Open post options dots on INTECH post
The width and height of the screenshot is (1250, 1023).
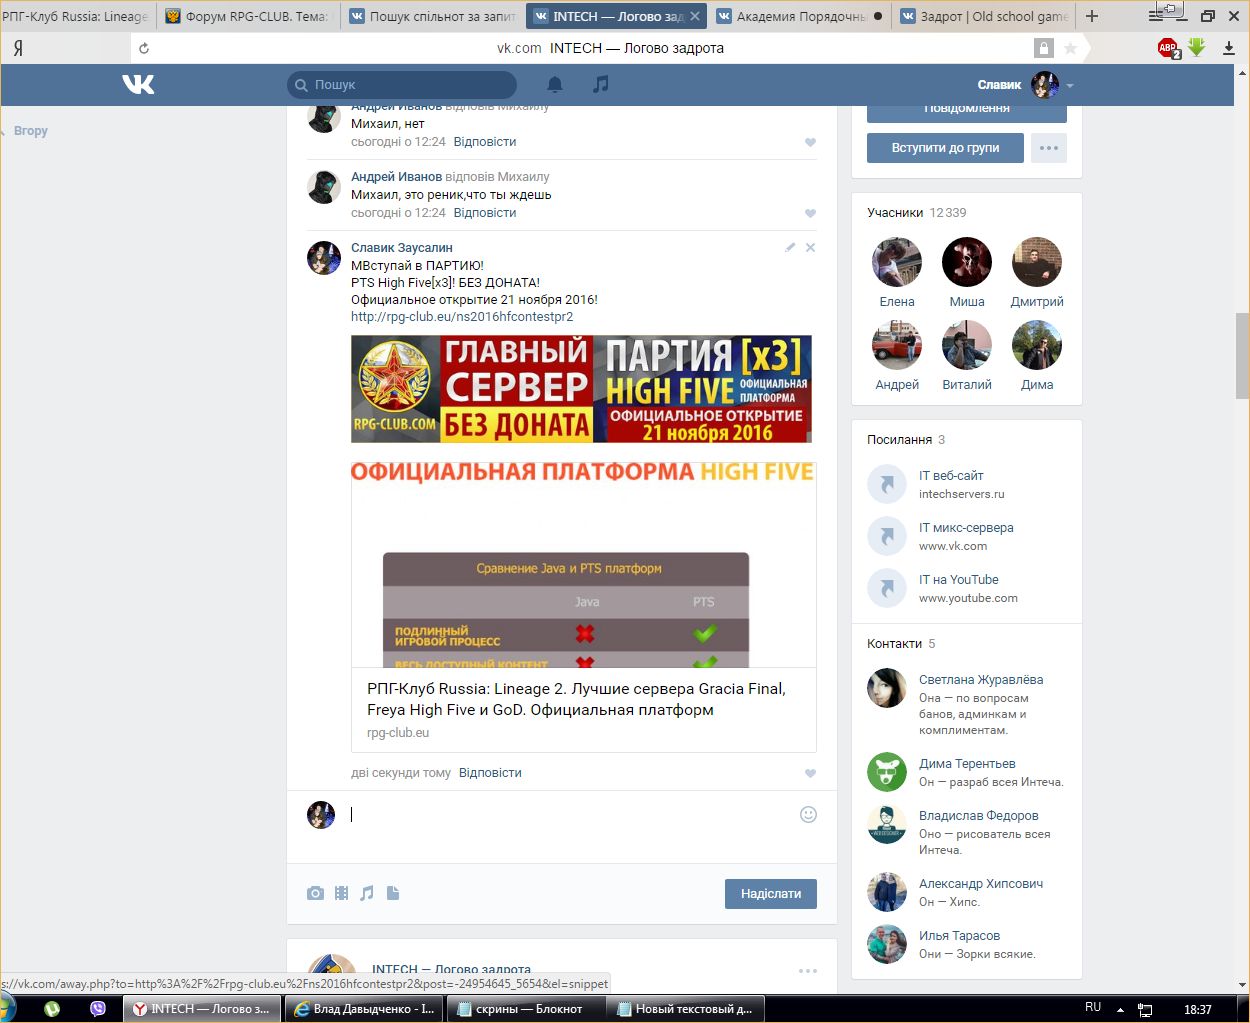[x=808, y=970]
